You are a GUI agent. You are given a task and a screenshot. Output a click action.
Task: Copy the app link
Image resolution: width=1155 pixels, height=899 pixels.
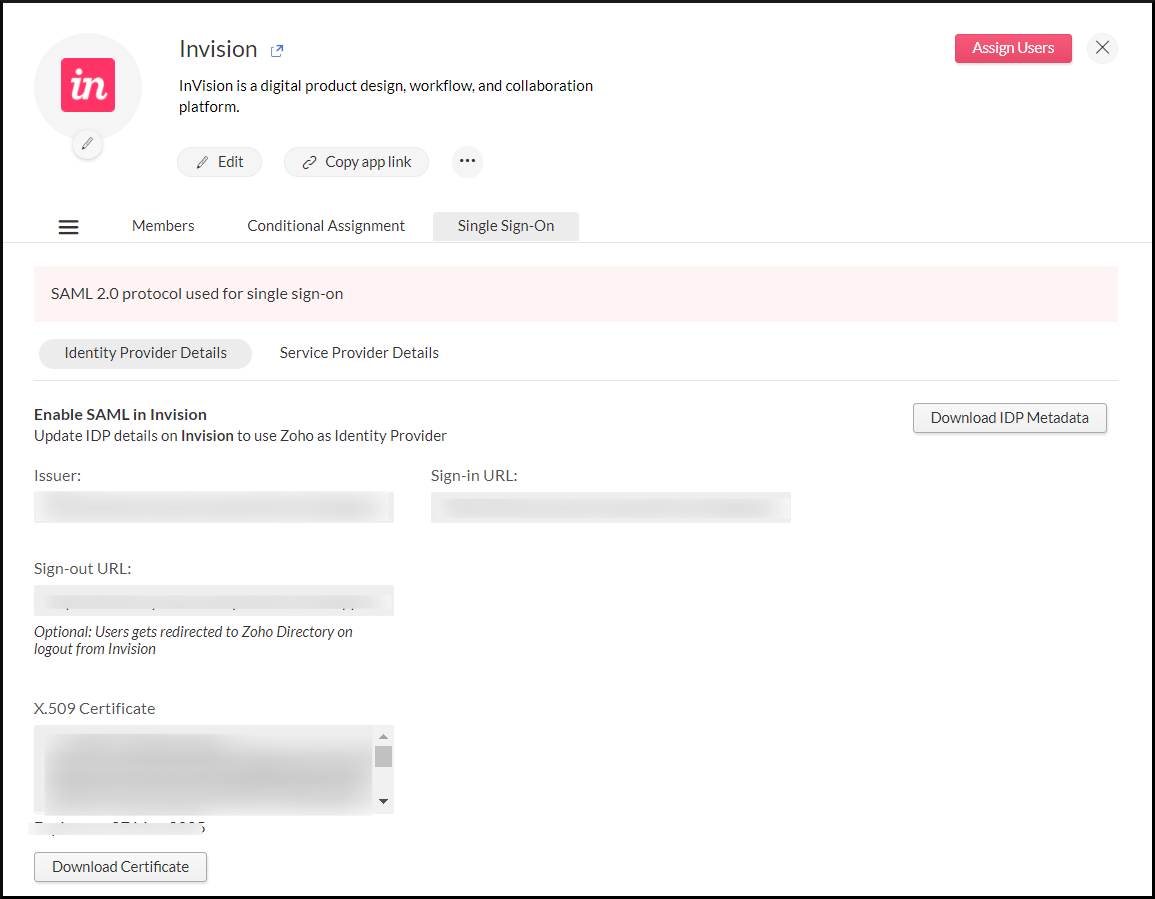(x=357, y=162)
